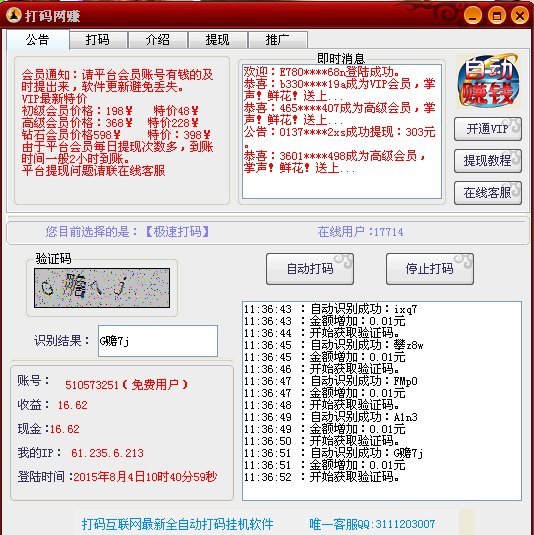Click the 在线用户:17714 text
The image size is (534, 535).
click(360, 232)
